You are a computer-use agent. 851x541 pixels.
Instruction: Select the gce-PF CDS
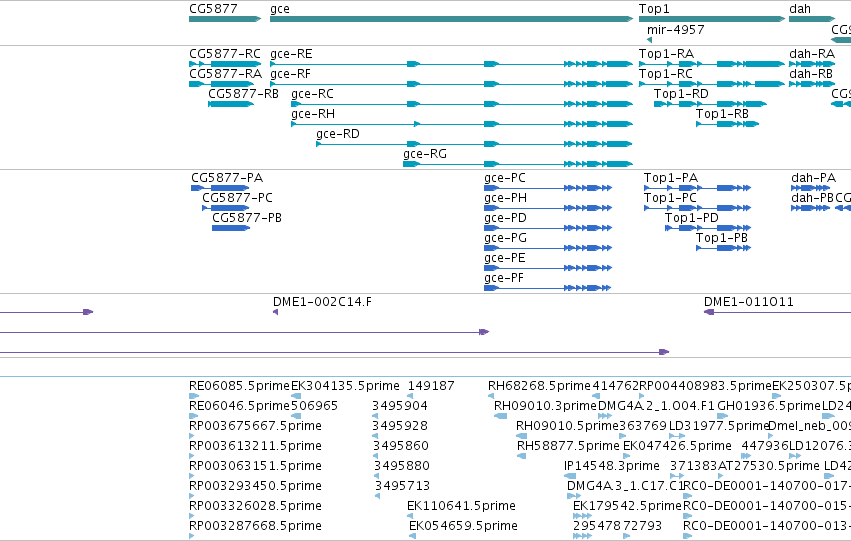click(548, 288)
